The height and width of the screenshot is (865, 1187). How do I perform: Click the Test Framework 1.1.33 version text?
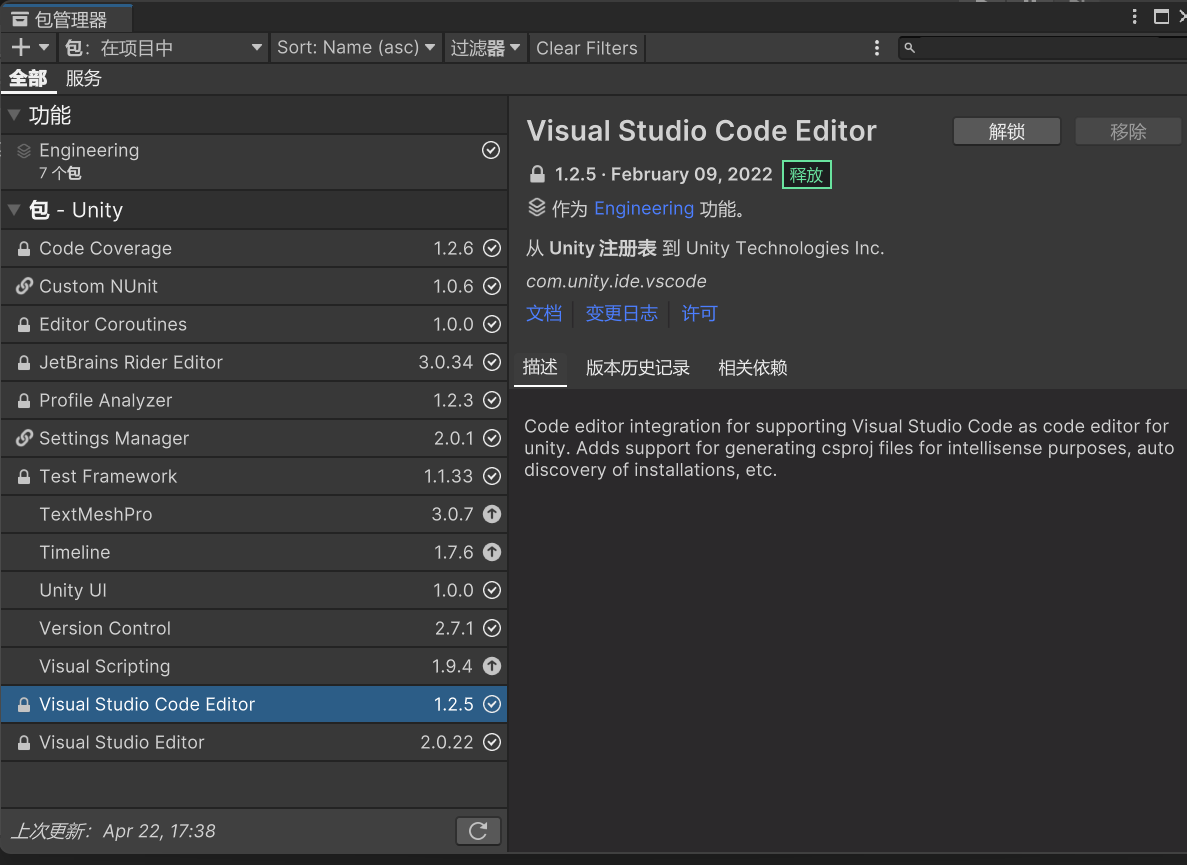coord(448,476)
